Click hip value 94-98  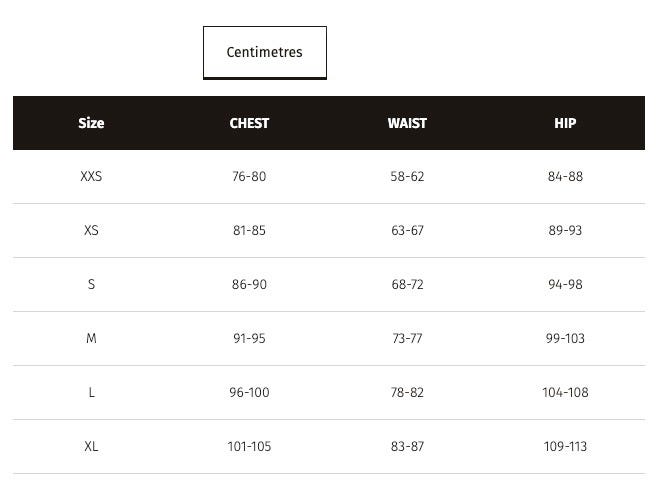click(x=565, y=284)
